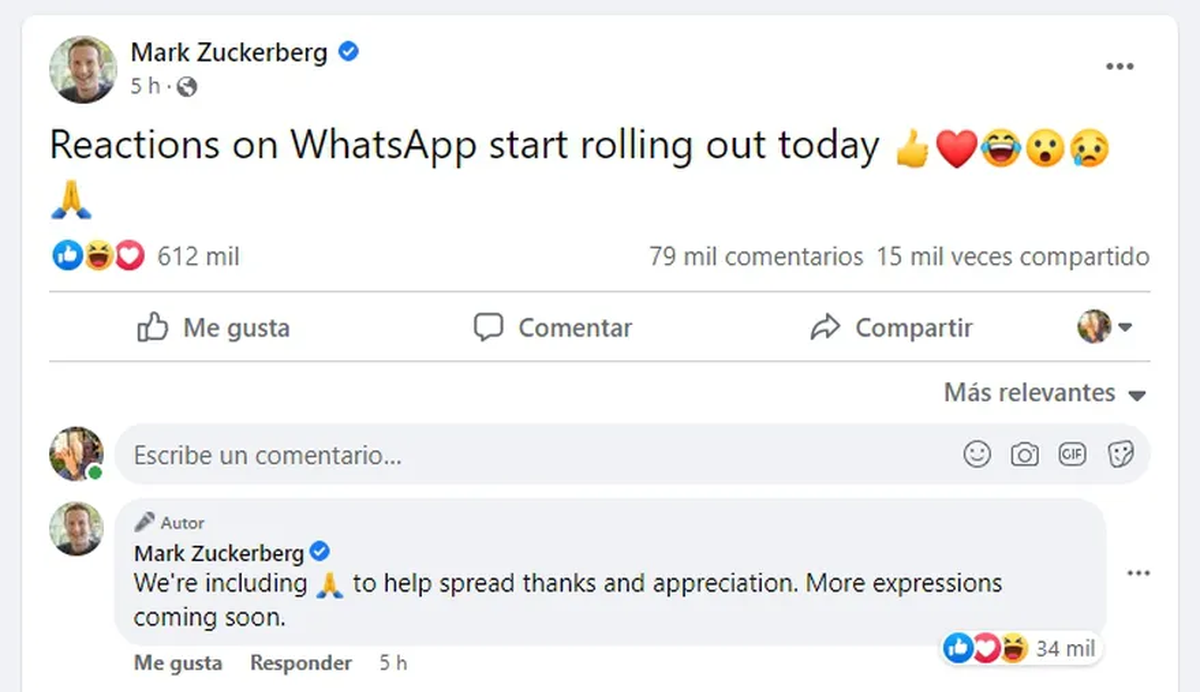Click the emoji icon in comment box
This screenshot has height=692, width=1200.
[x=976, y=455]
